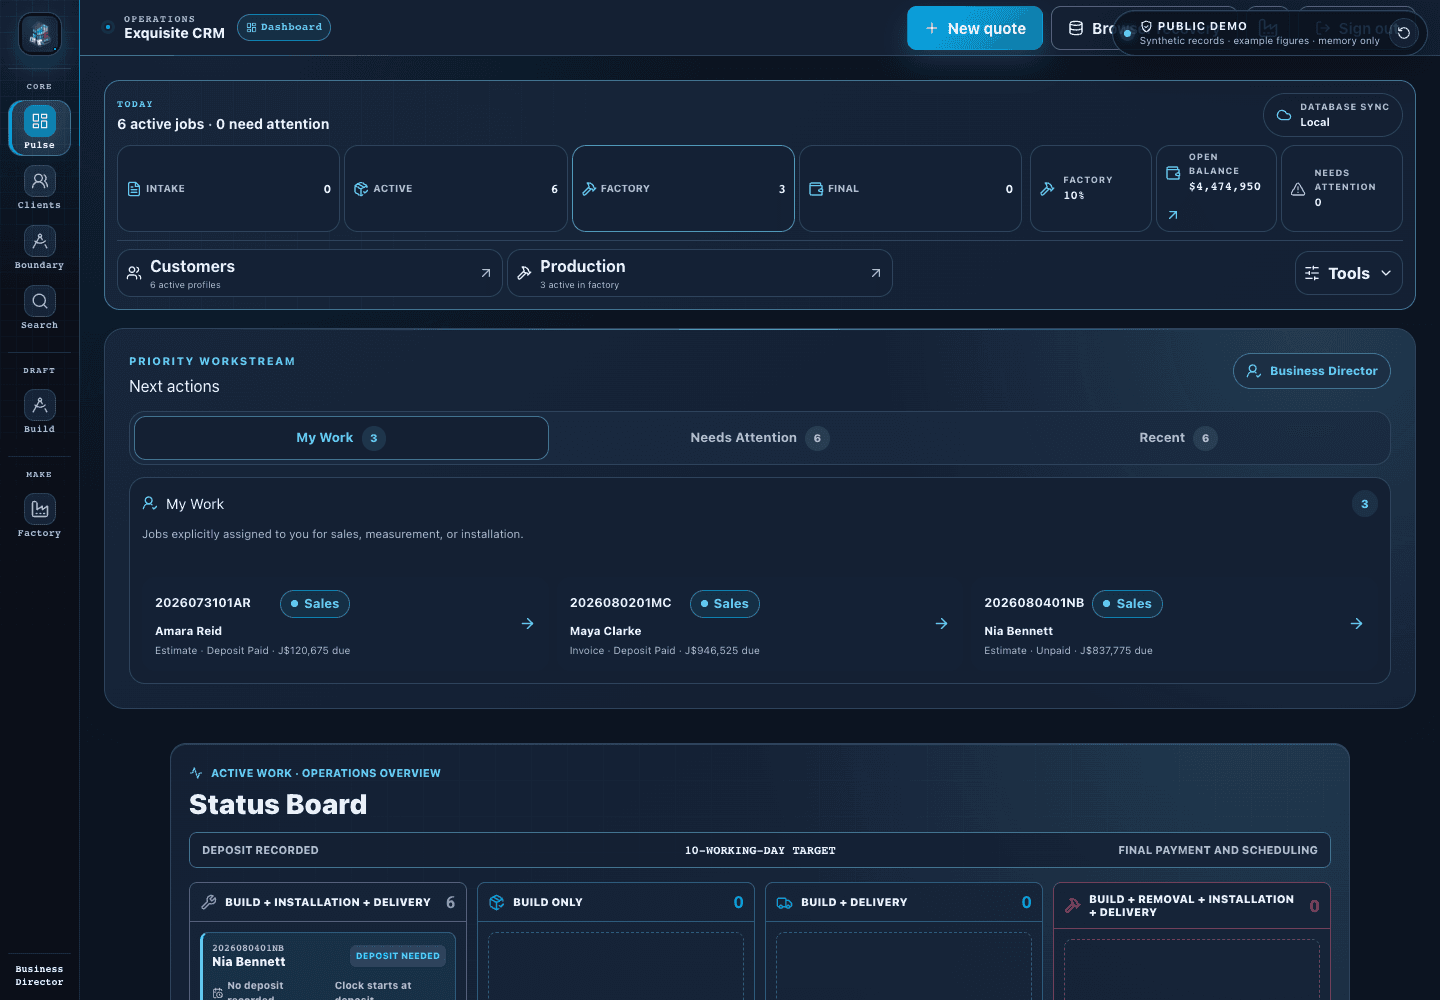Select the Intake stage card
Image resolution: width=1440 pixels, height=1000 pixels.
tap(229, 189)
